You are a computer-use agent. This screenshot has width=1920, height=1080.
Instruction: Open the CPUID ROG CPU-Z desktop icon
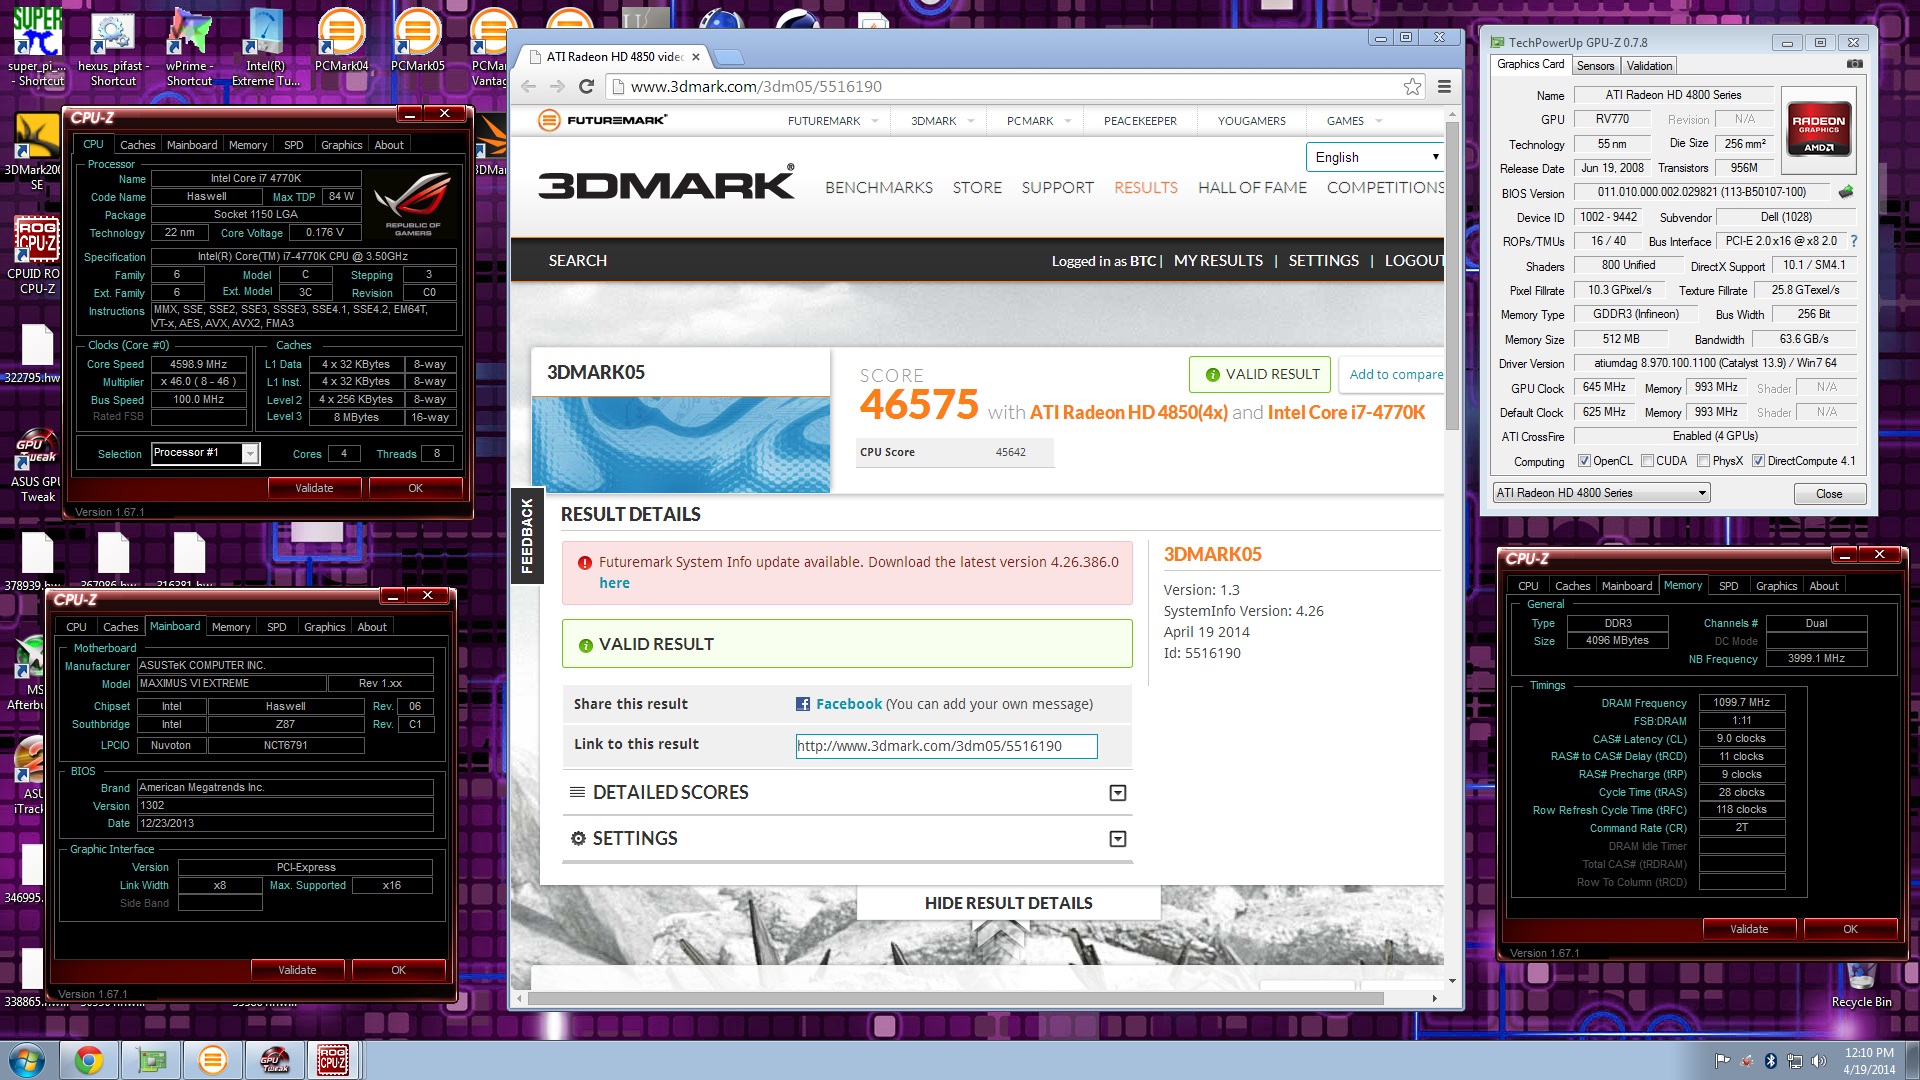[36, 255]
